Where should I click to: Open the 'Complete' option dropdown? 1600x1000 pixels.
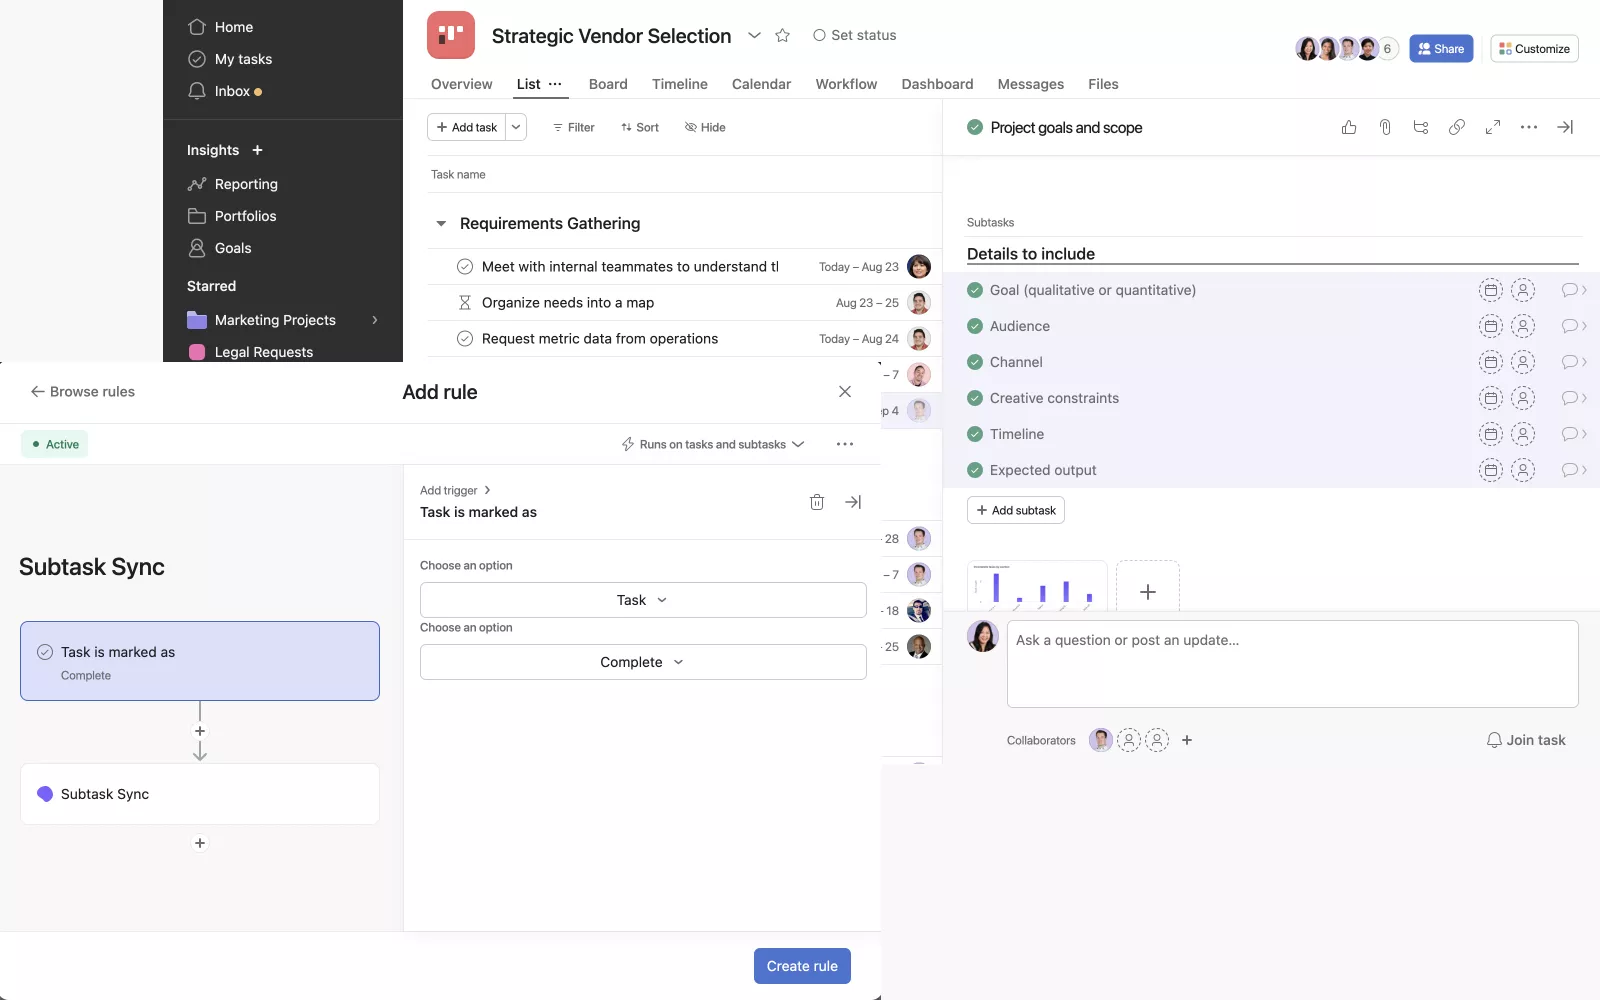[643, 662]
